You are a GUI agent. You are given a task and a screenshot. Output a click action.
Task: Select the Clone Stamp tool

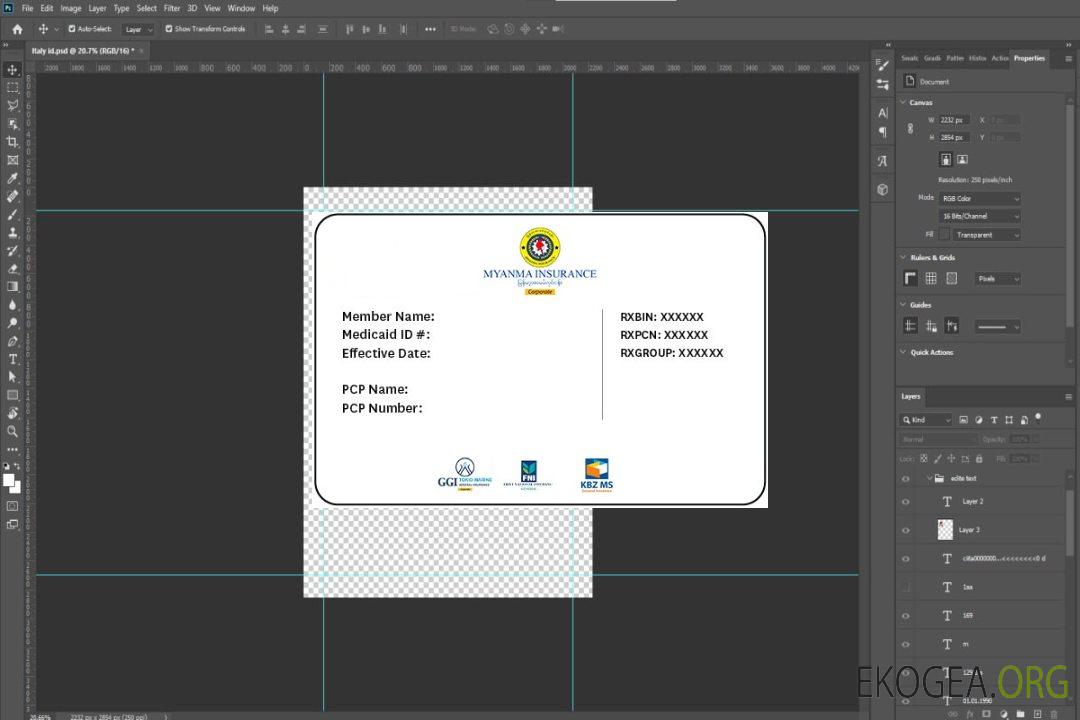click(12, 233)
